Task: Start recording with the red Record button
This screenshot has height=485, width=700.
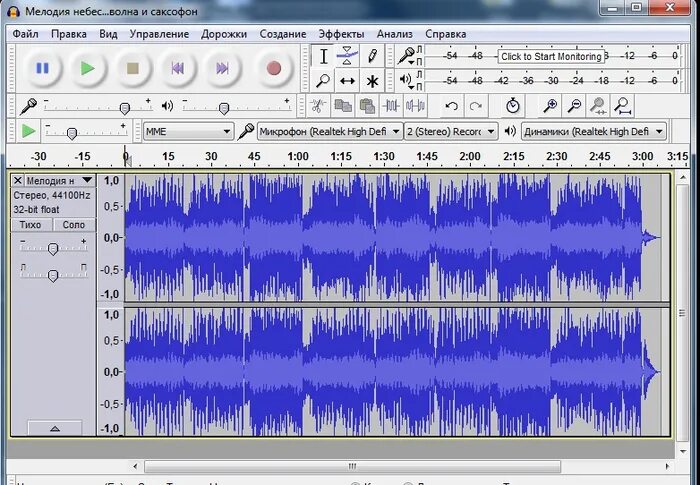Action: pos(274,68)
